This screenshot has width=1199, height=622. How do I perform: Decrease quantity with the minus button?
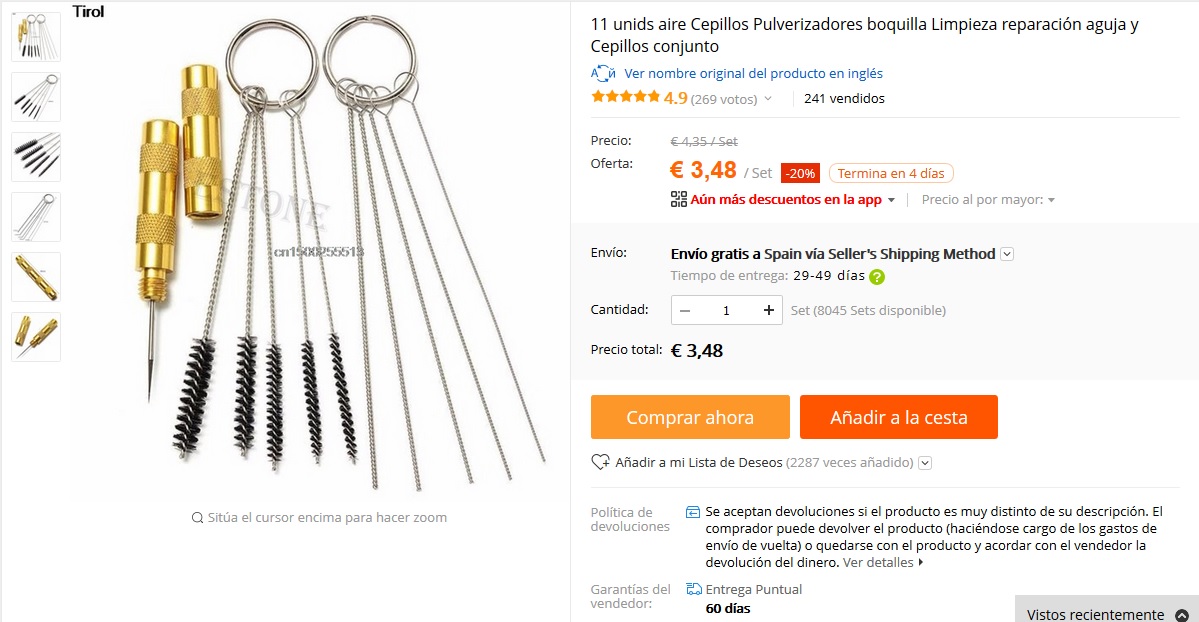685,310
